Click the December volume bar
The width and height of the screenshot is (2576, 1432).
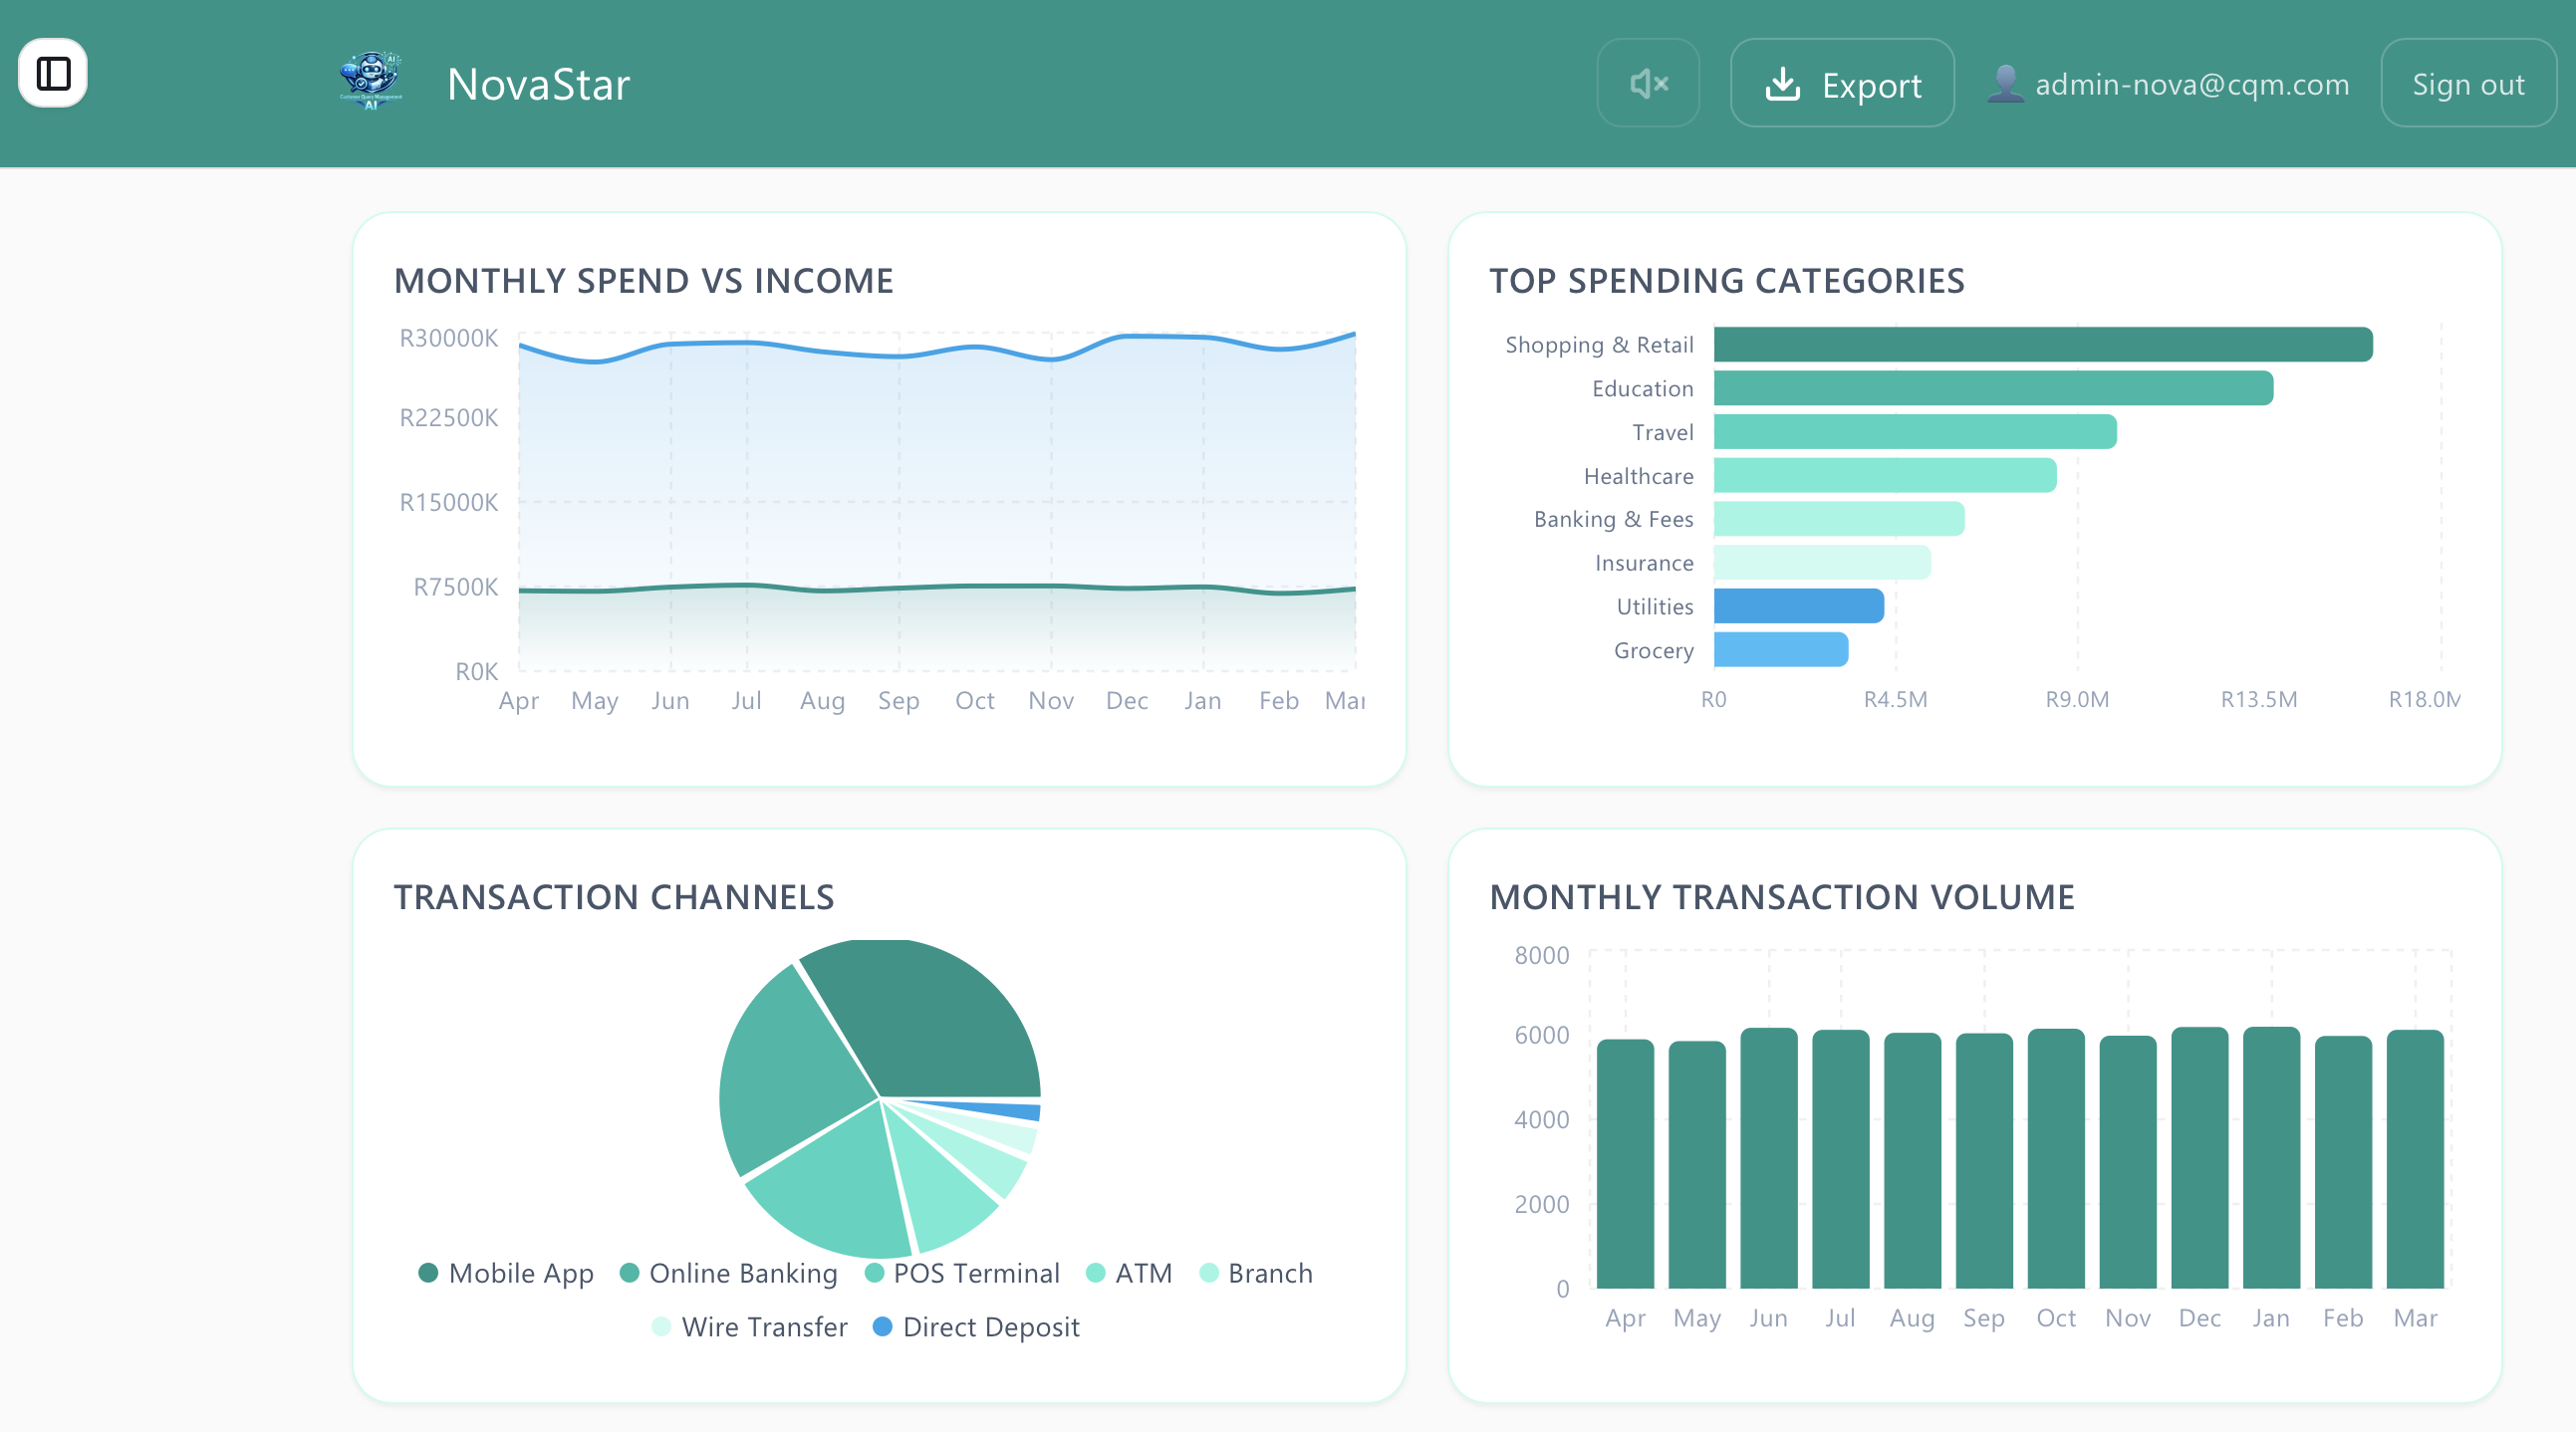click(x=2199, y=1158)
